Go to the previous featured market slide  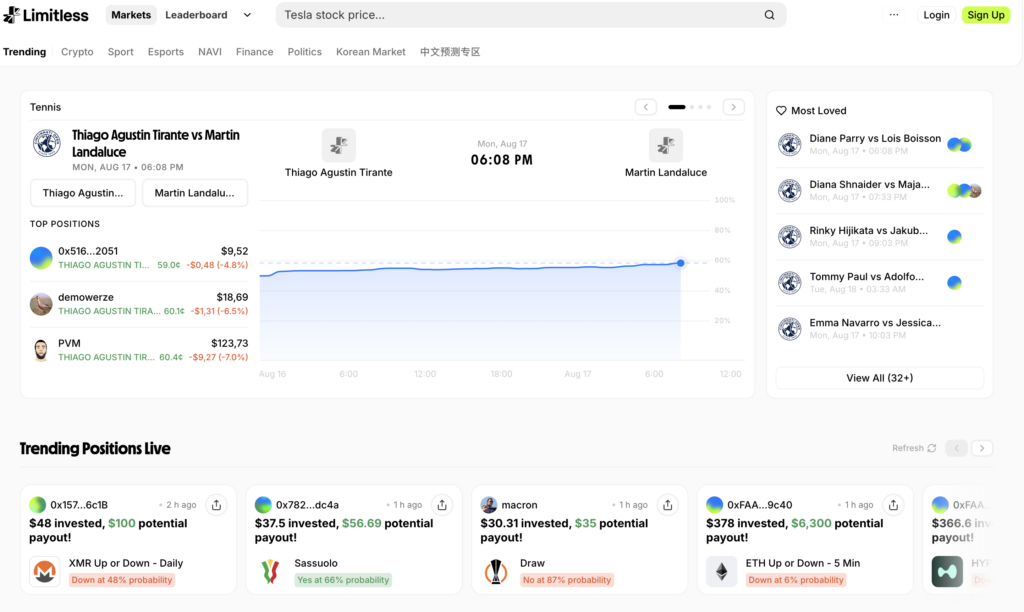646,107
